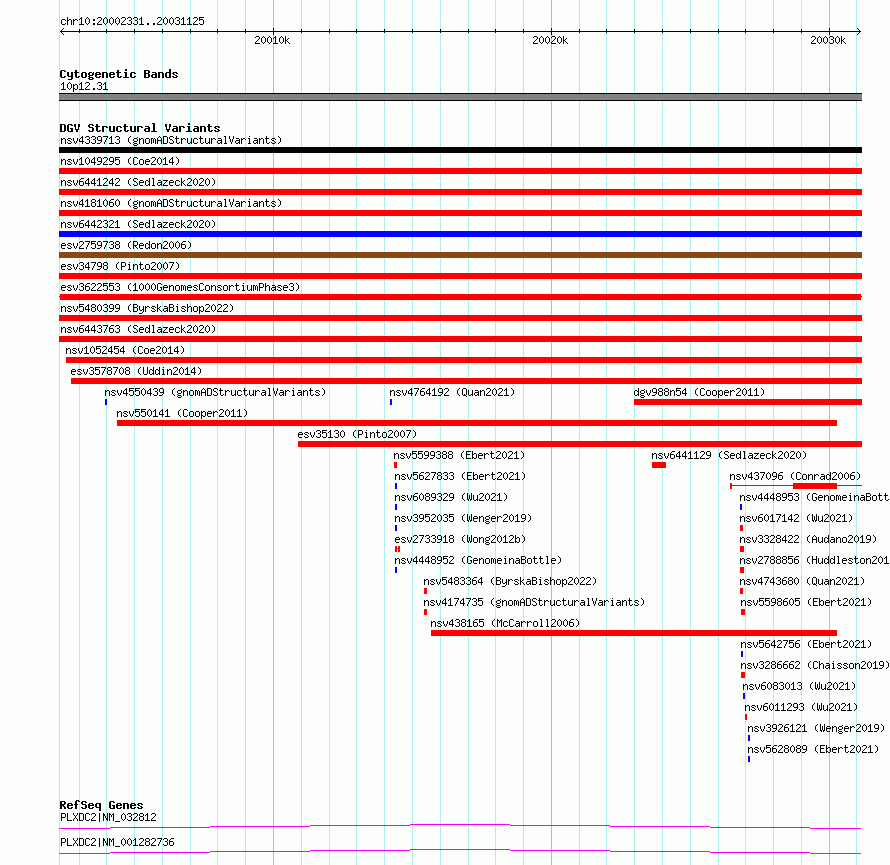Viewport: 890px width, 865px height.
Task: Open esv2733918 (Wong2012b) label
Action: coord(460,539)
